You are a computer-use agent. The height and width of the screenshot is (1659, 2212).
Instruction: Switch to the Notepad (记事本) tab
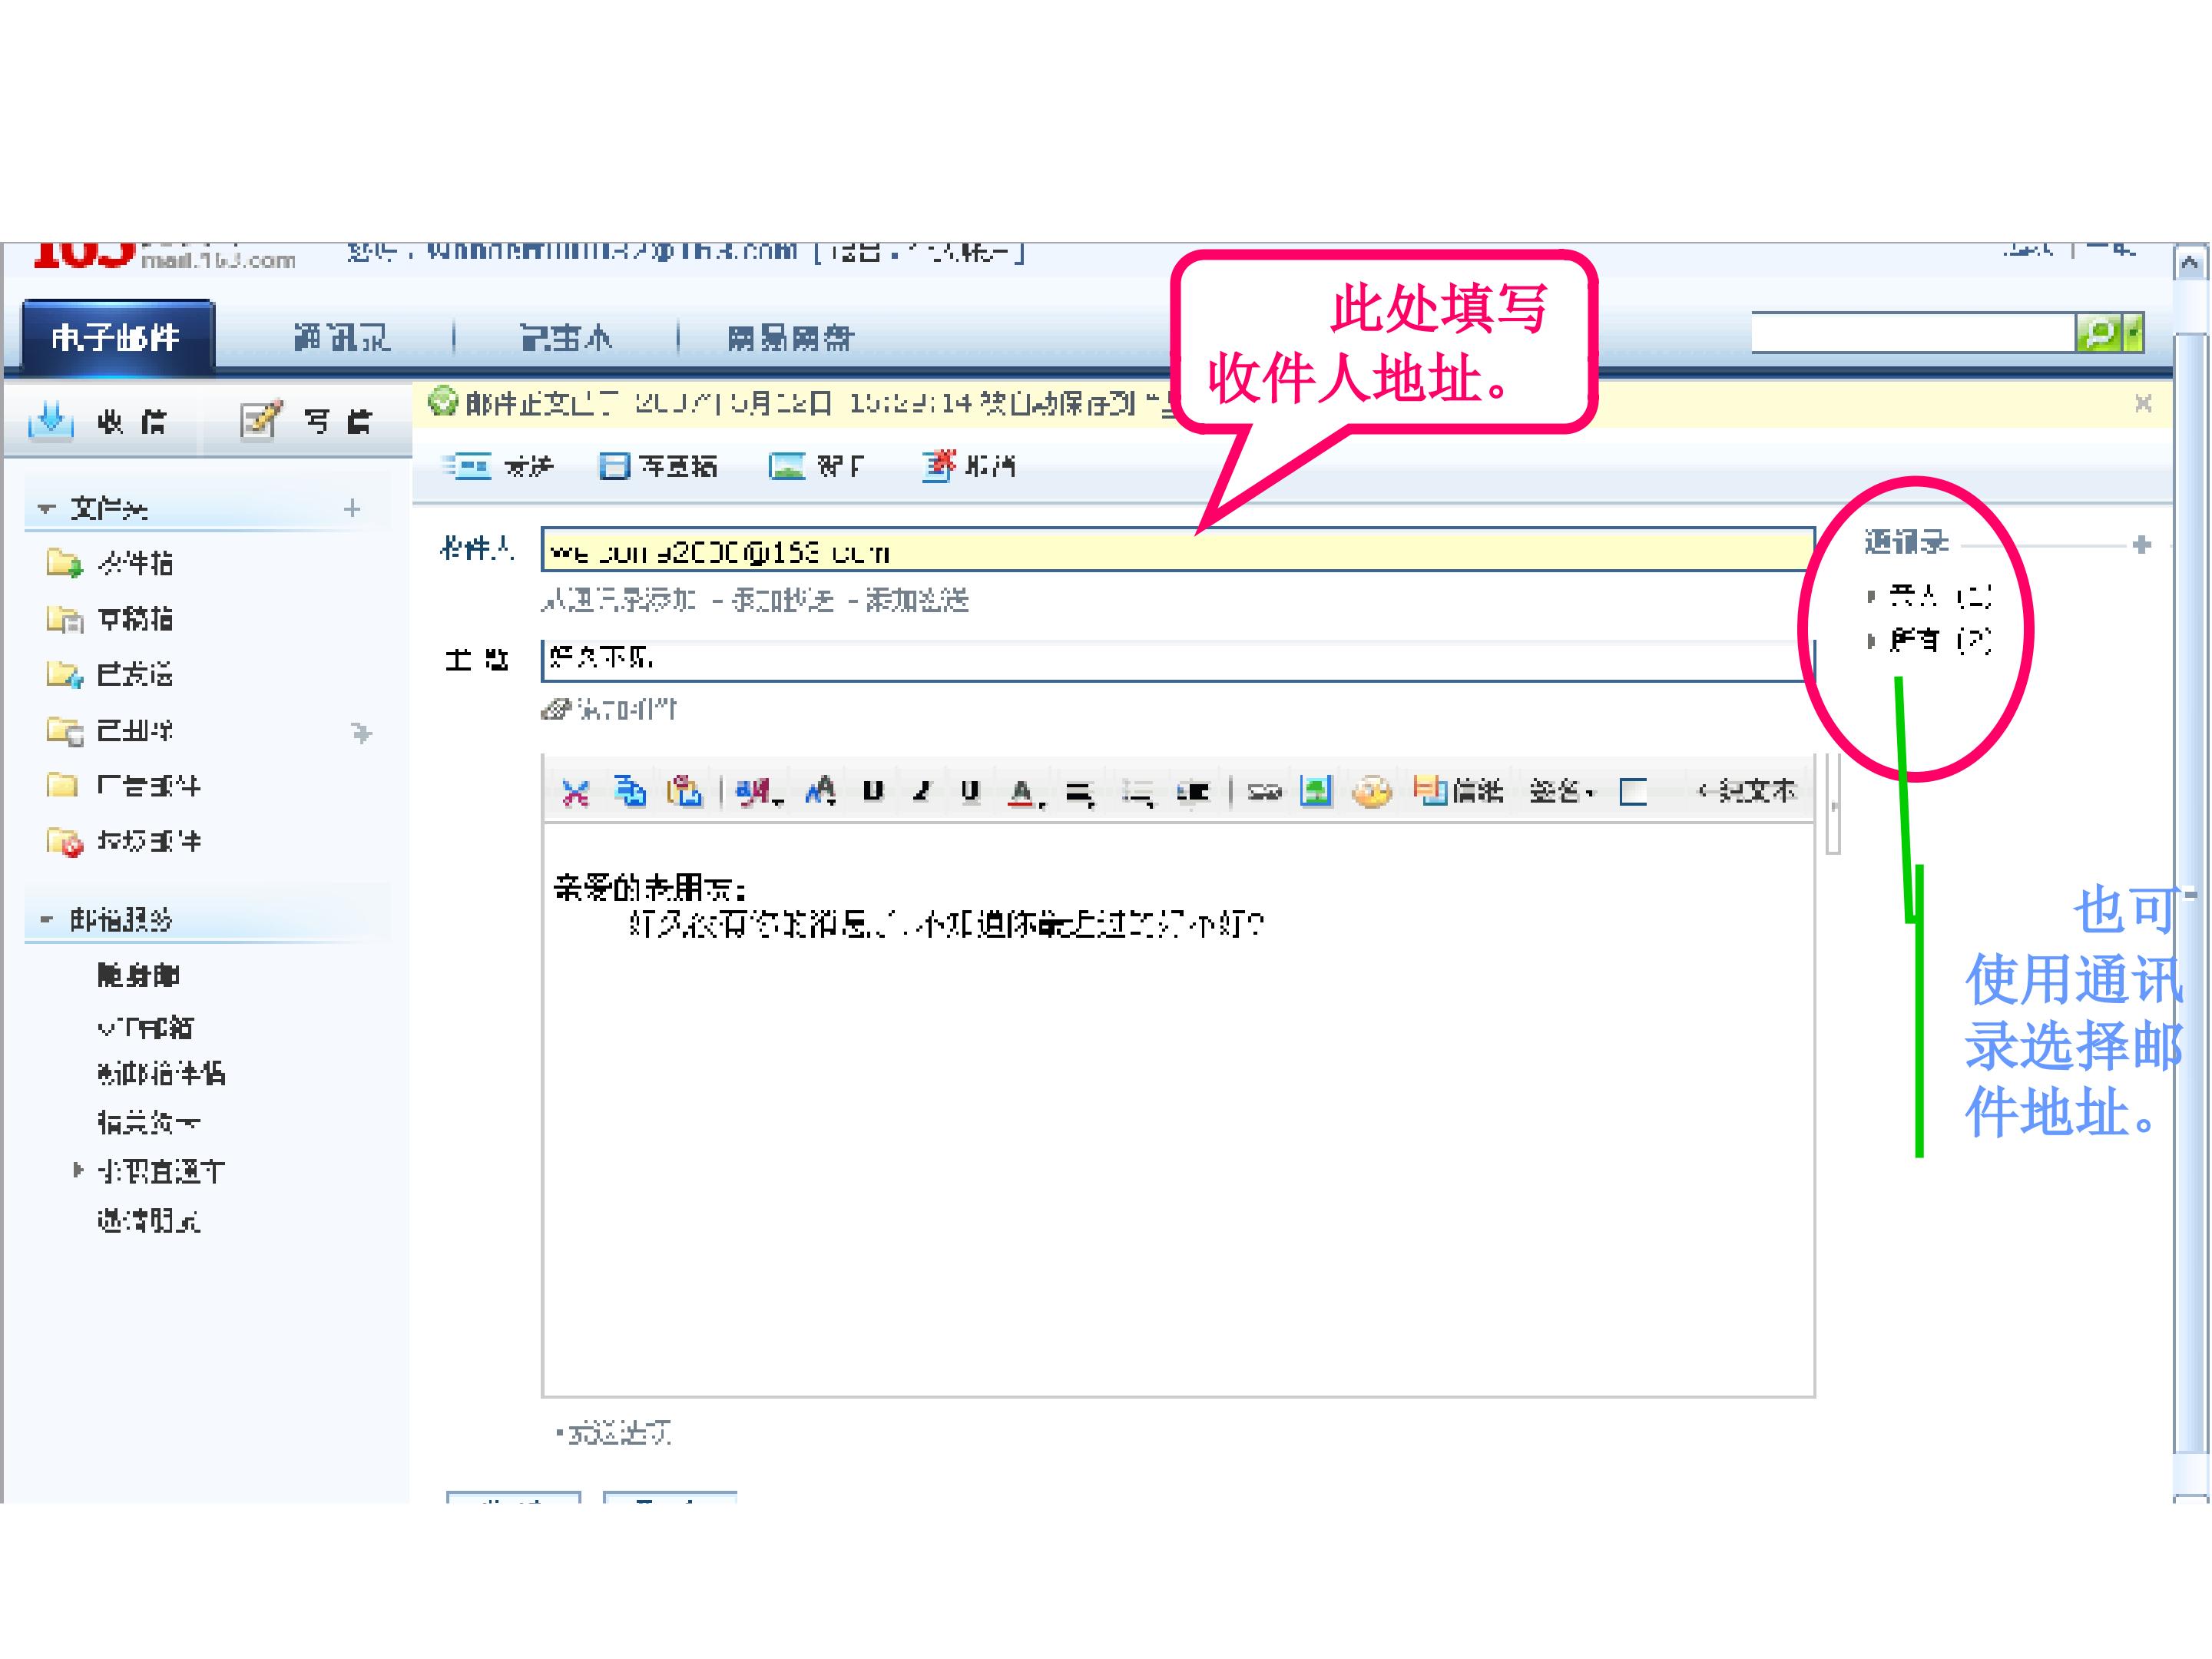566,337
